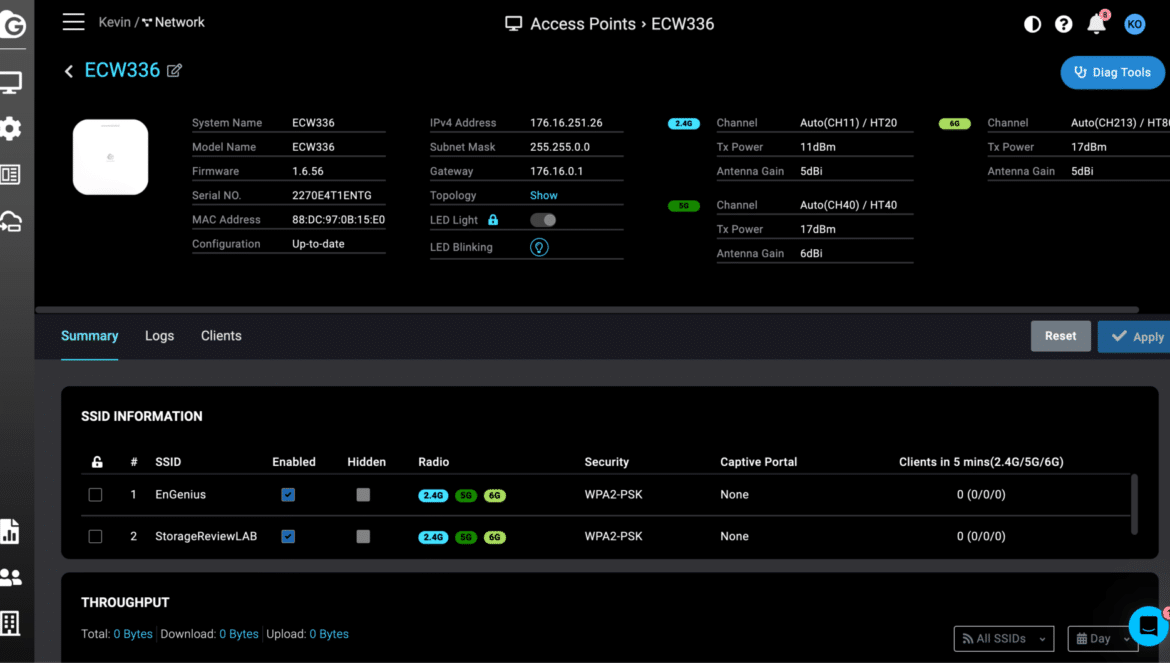Open the monitor devices sidebar icon

[x=10, y=82]
